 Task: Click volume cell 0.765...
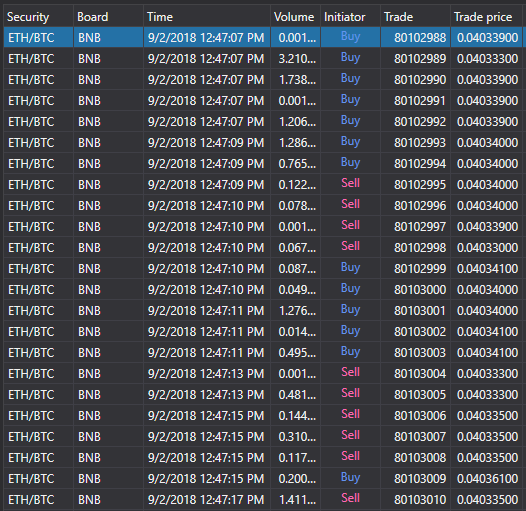click(x=297, y=164)
